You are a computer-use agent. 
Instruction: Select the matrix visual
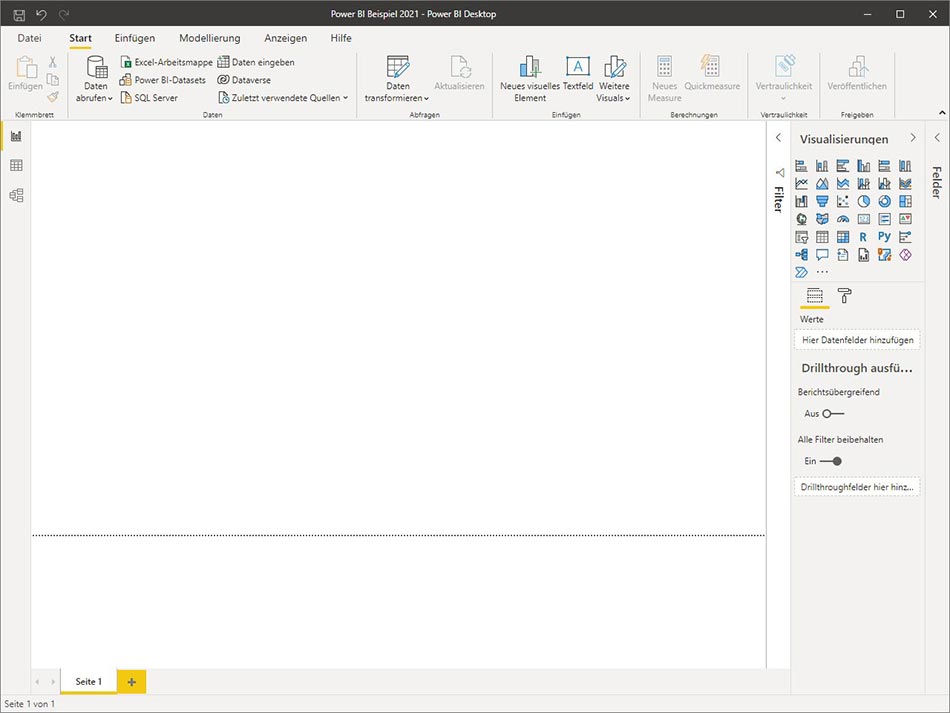pyautogui.click(x=843, y=237)
